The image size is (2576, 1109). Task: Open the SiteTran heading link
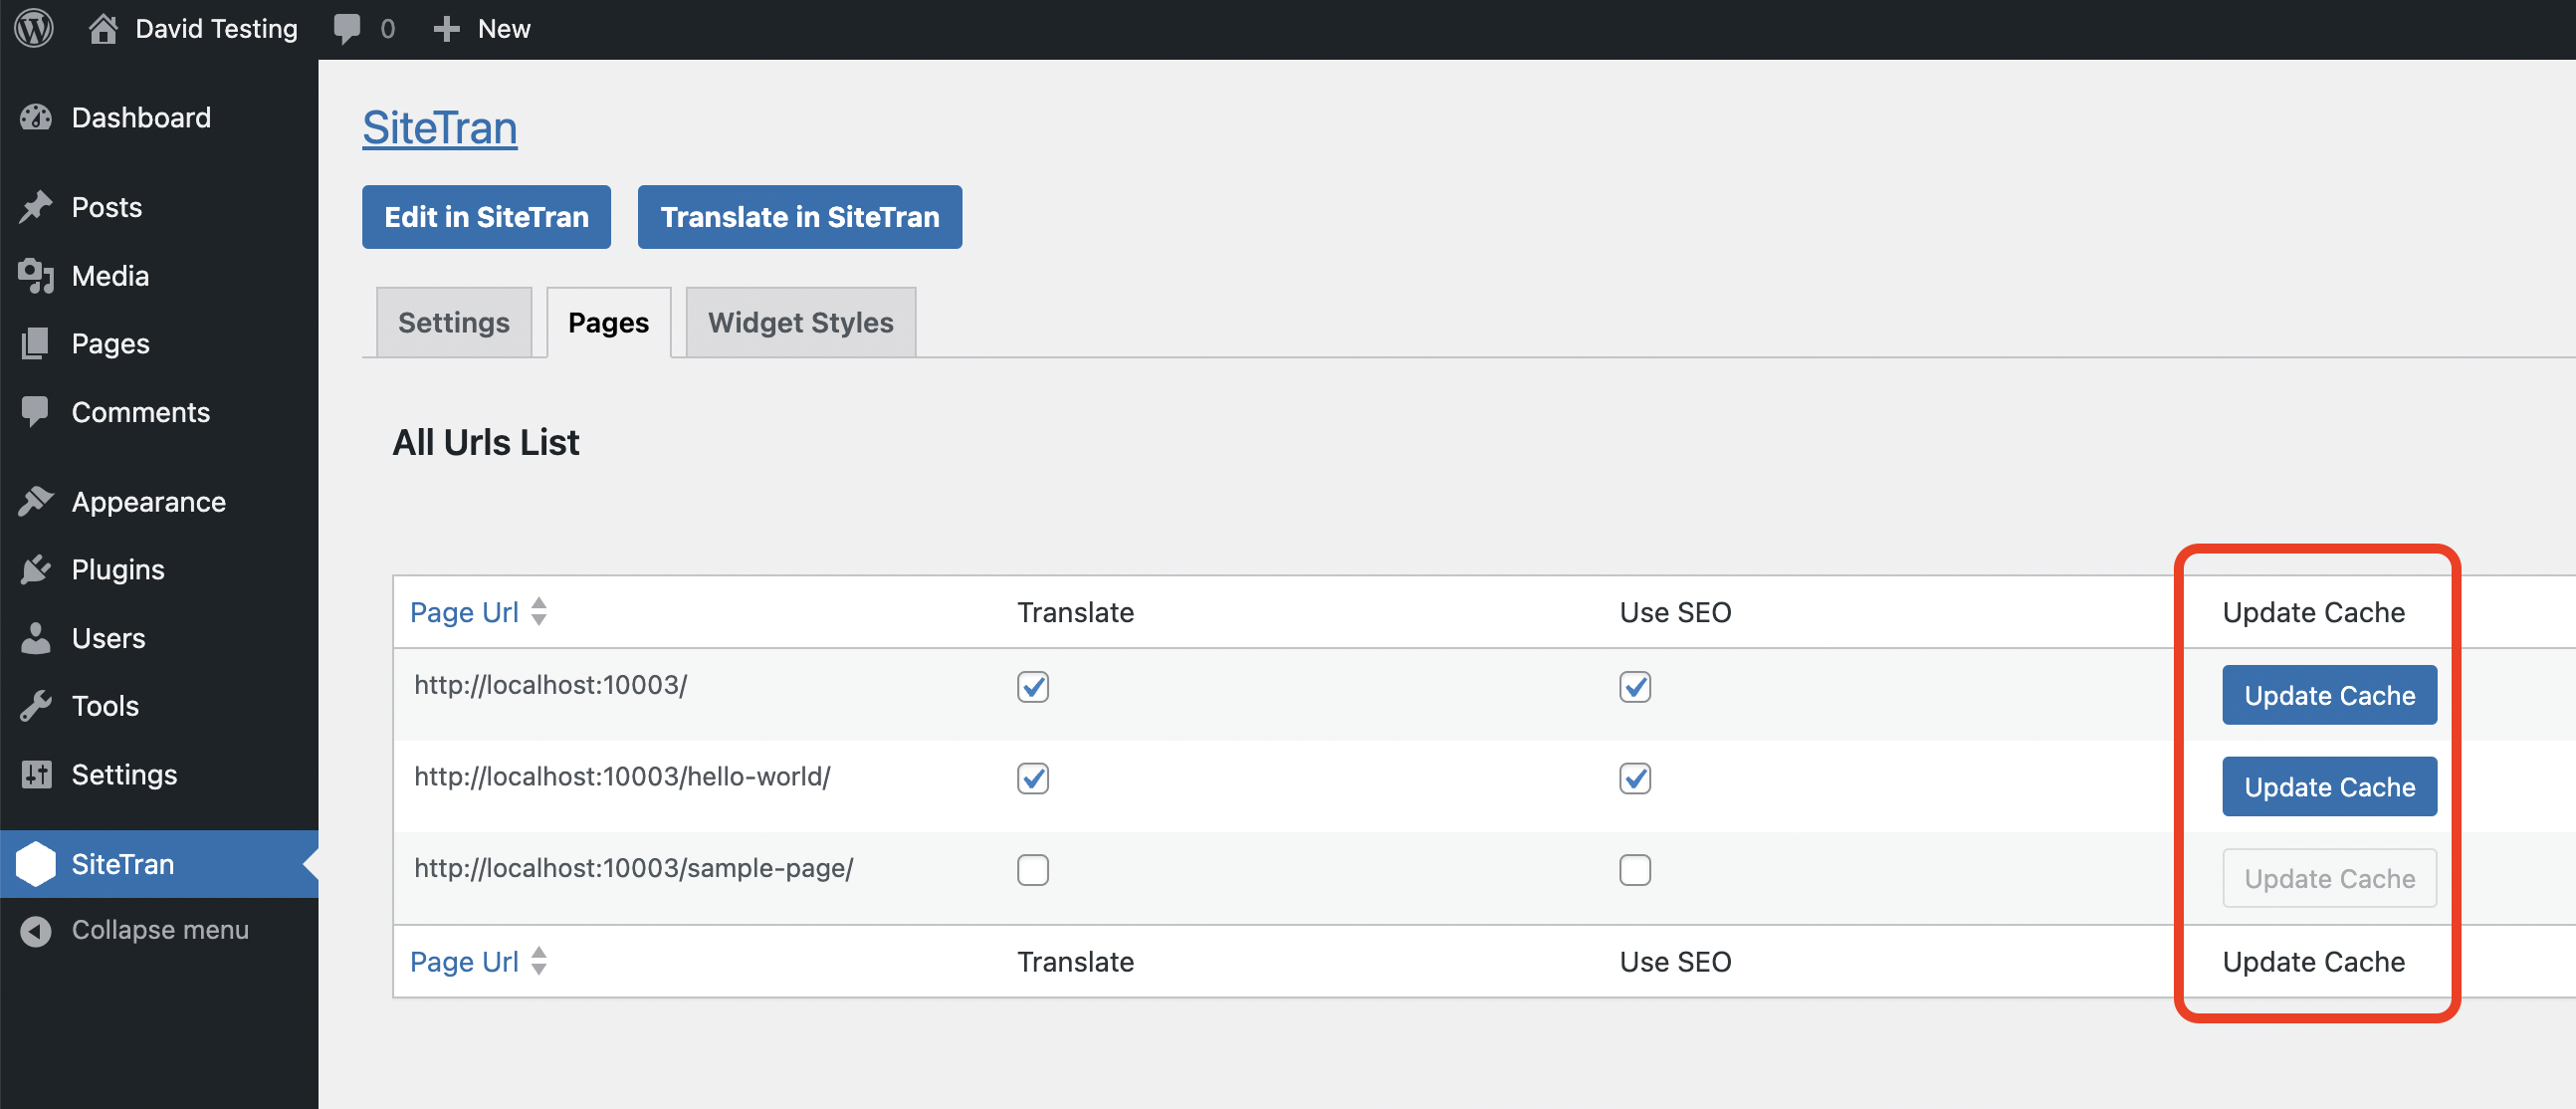440,128
